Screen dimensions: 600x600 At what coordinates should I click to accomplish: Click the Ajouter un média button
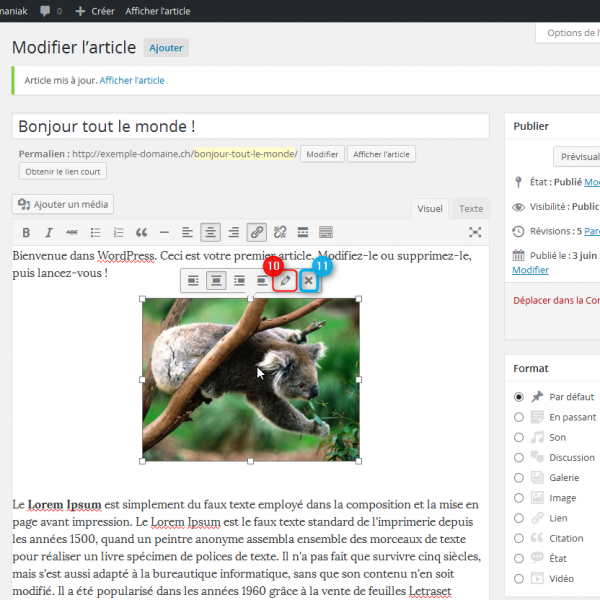coord(63,204)
